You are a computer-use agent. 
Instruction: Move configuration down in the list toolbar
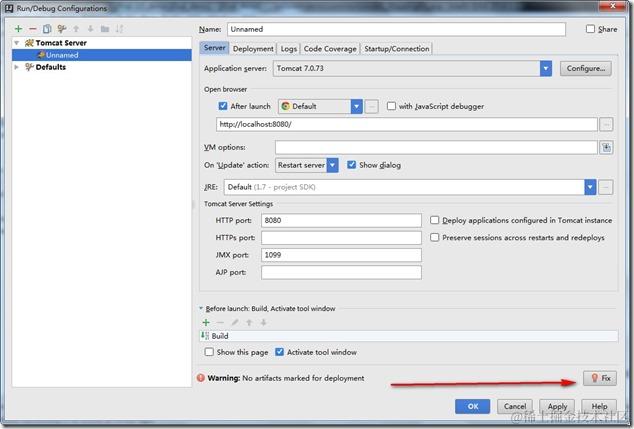pyautogui.click(x=90, y=29)
